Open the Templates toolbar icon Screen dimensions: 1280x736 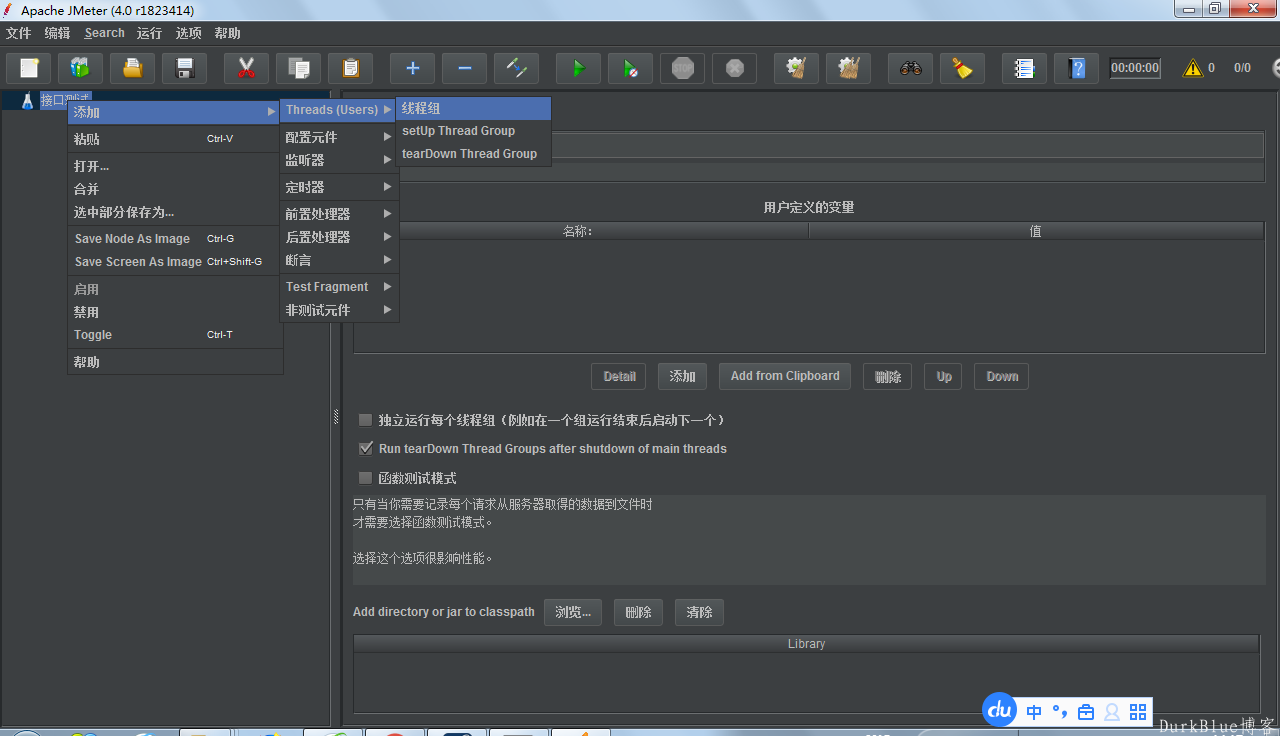click(80, 68)
